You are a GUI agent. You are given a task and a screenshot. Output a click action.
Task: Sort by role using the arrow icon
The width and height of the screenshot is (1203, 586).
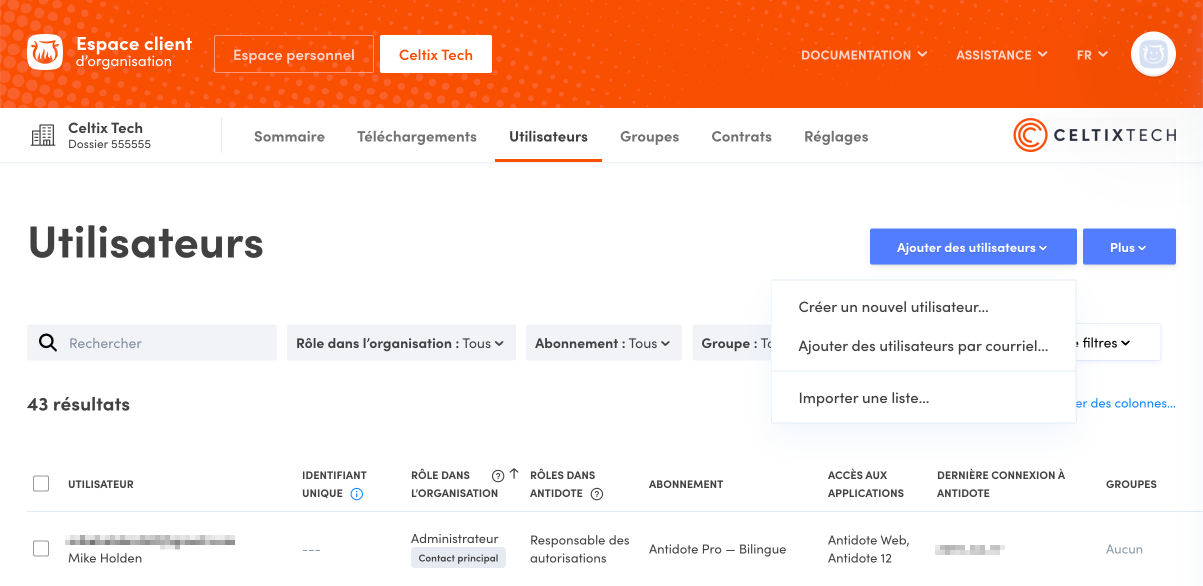click(x=514, y=475)
